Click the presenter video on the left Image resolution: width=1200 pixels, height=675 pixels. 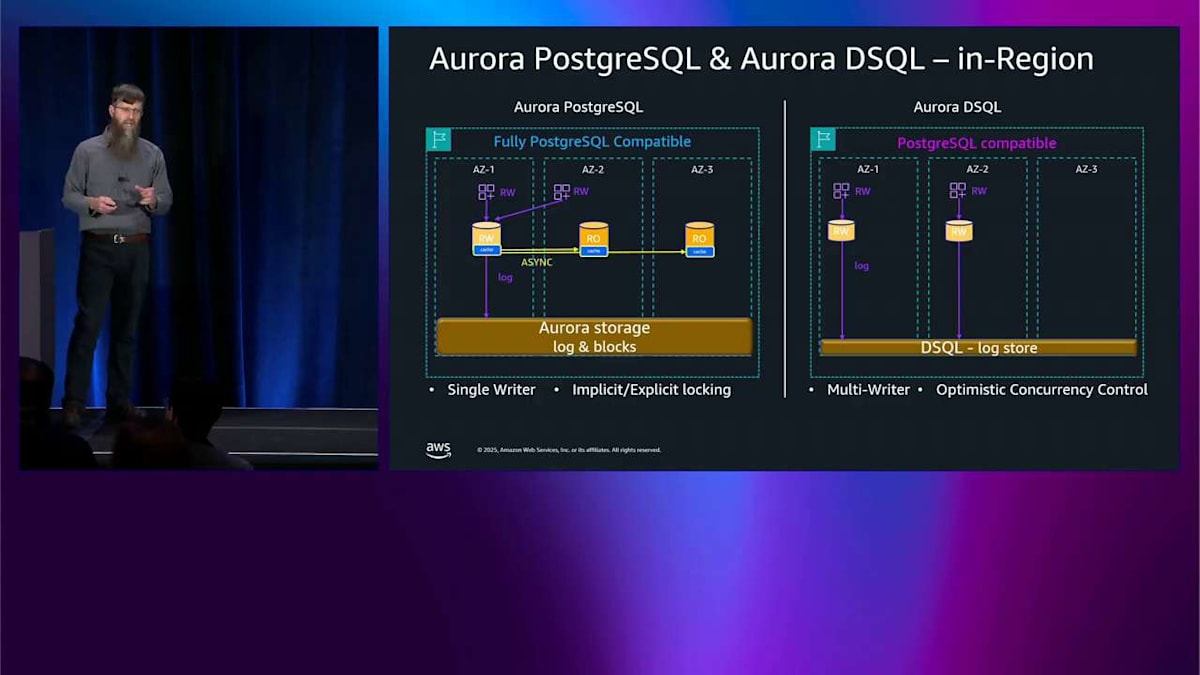(x=199, y=248)
